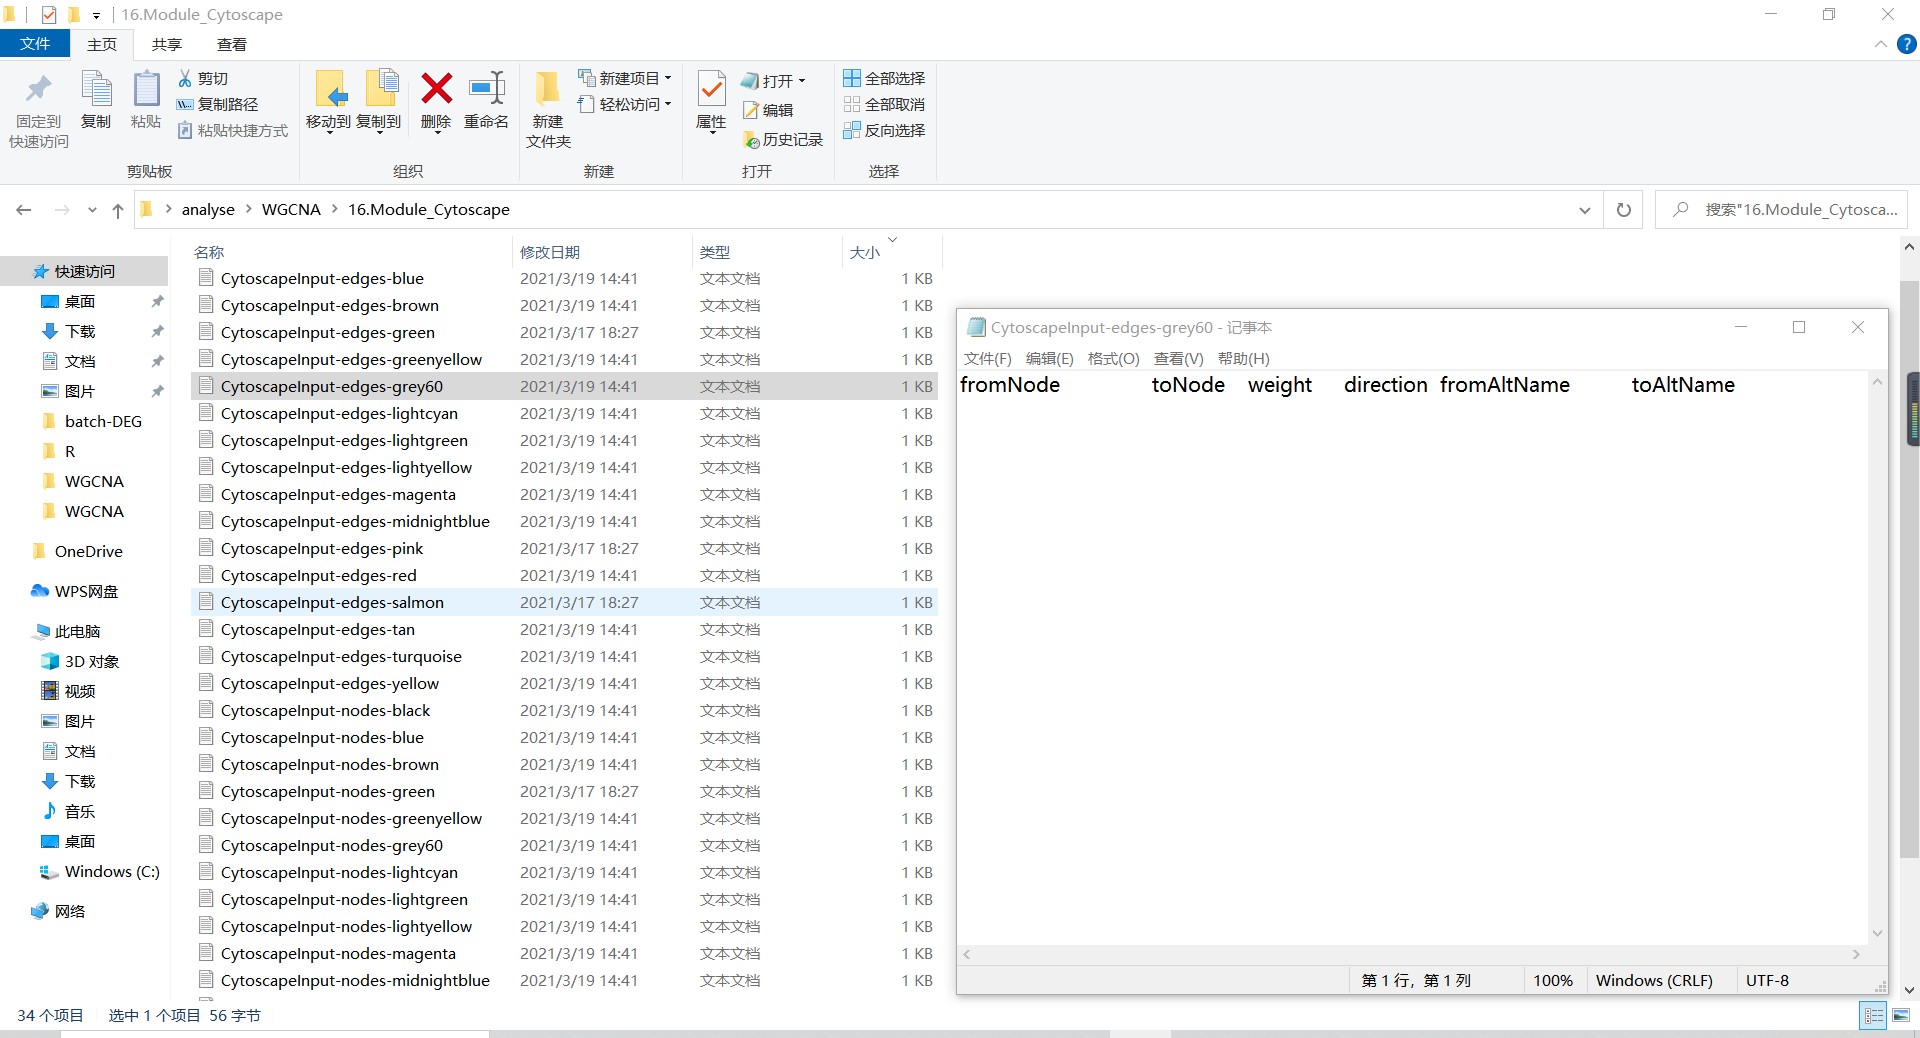Image resolution: width=1920 pixels, height=1038 pixels.
Task: Open the History record option
Action: click(783, 140)
